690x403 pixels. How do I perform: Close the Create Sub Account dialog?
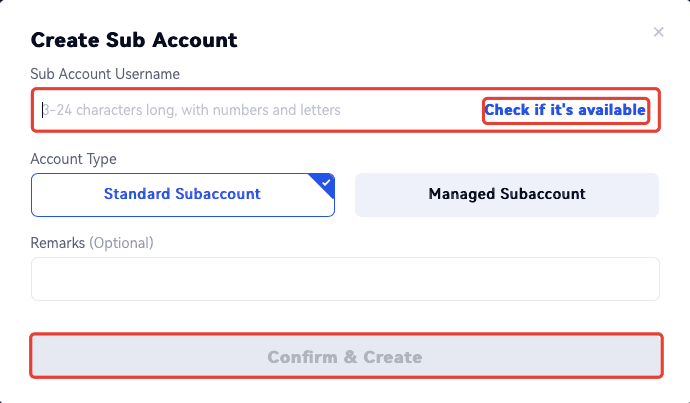pyautogui.click(x=658, y=32)
